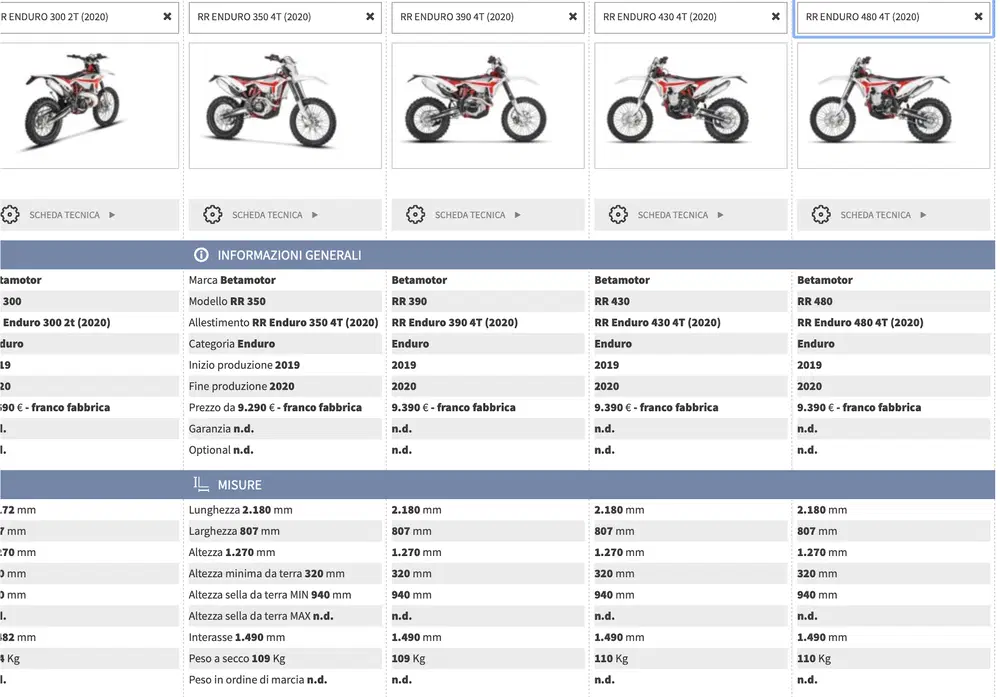The image size is (1000, 697).
Task: Select 'Optional n.d.' row
Action: coord(285,450)
